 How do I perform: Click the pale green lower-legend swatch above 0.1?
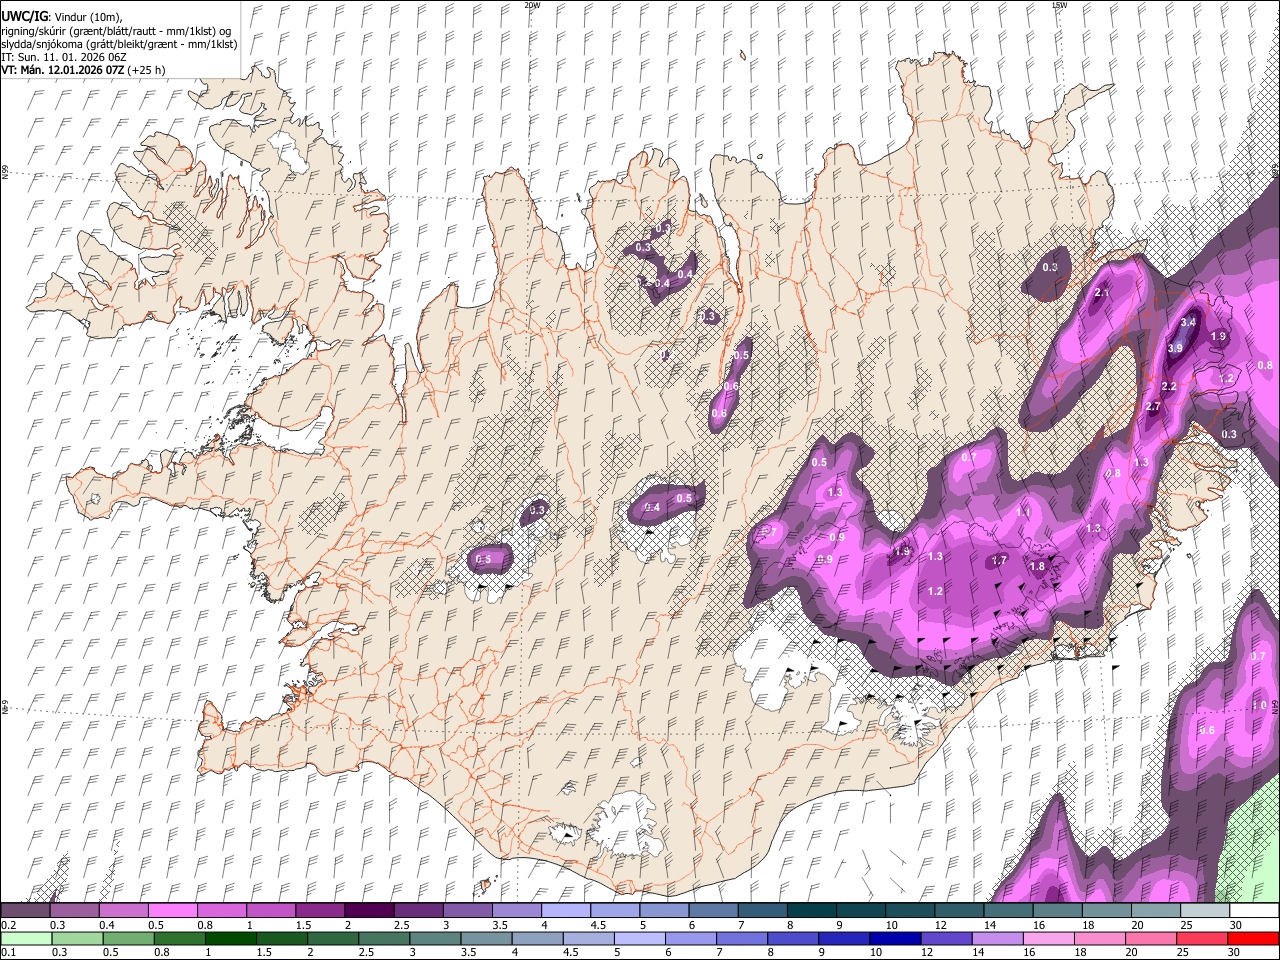(25, 939)
